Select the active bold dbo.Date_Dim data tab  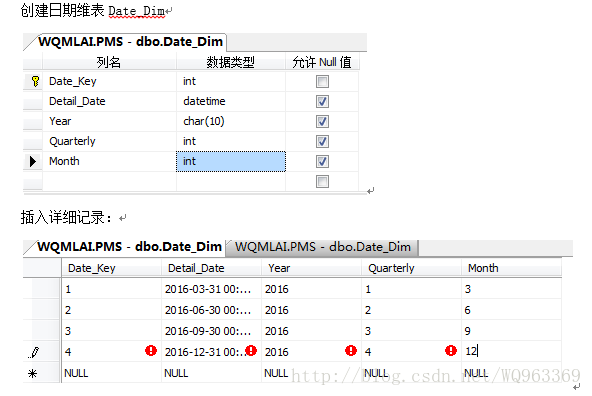click(130, 247)
